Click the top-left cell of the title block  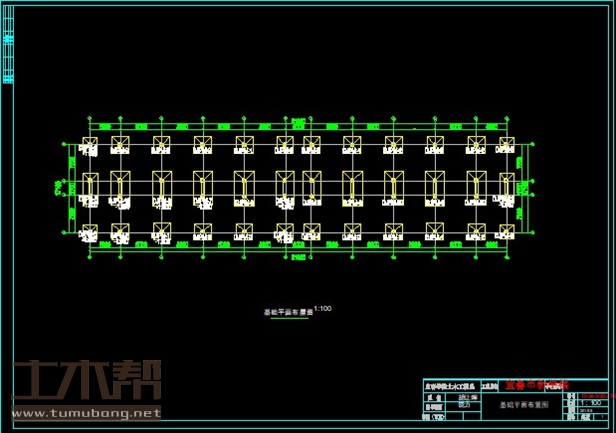(x=446, y=384)
